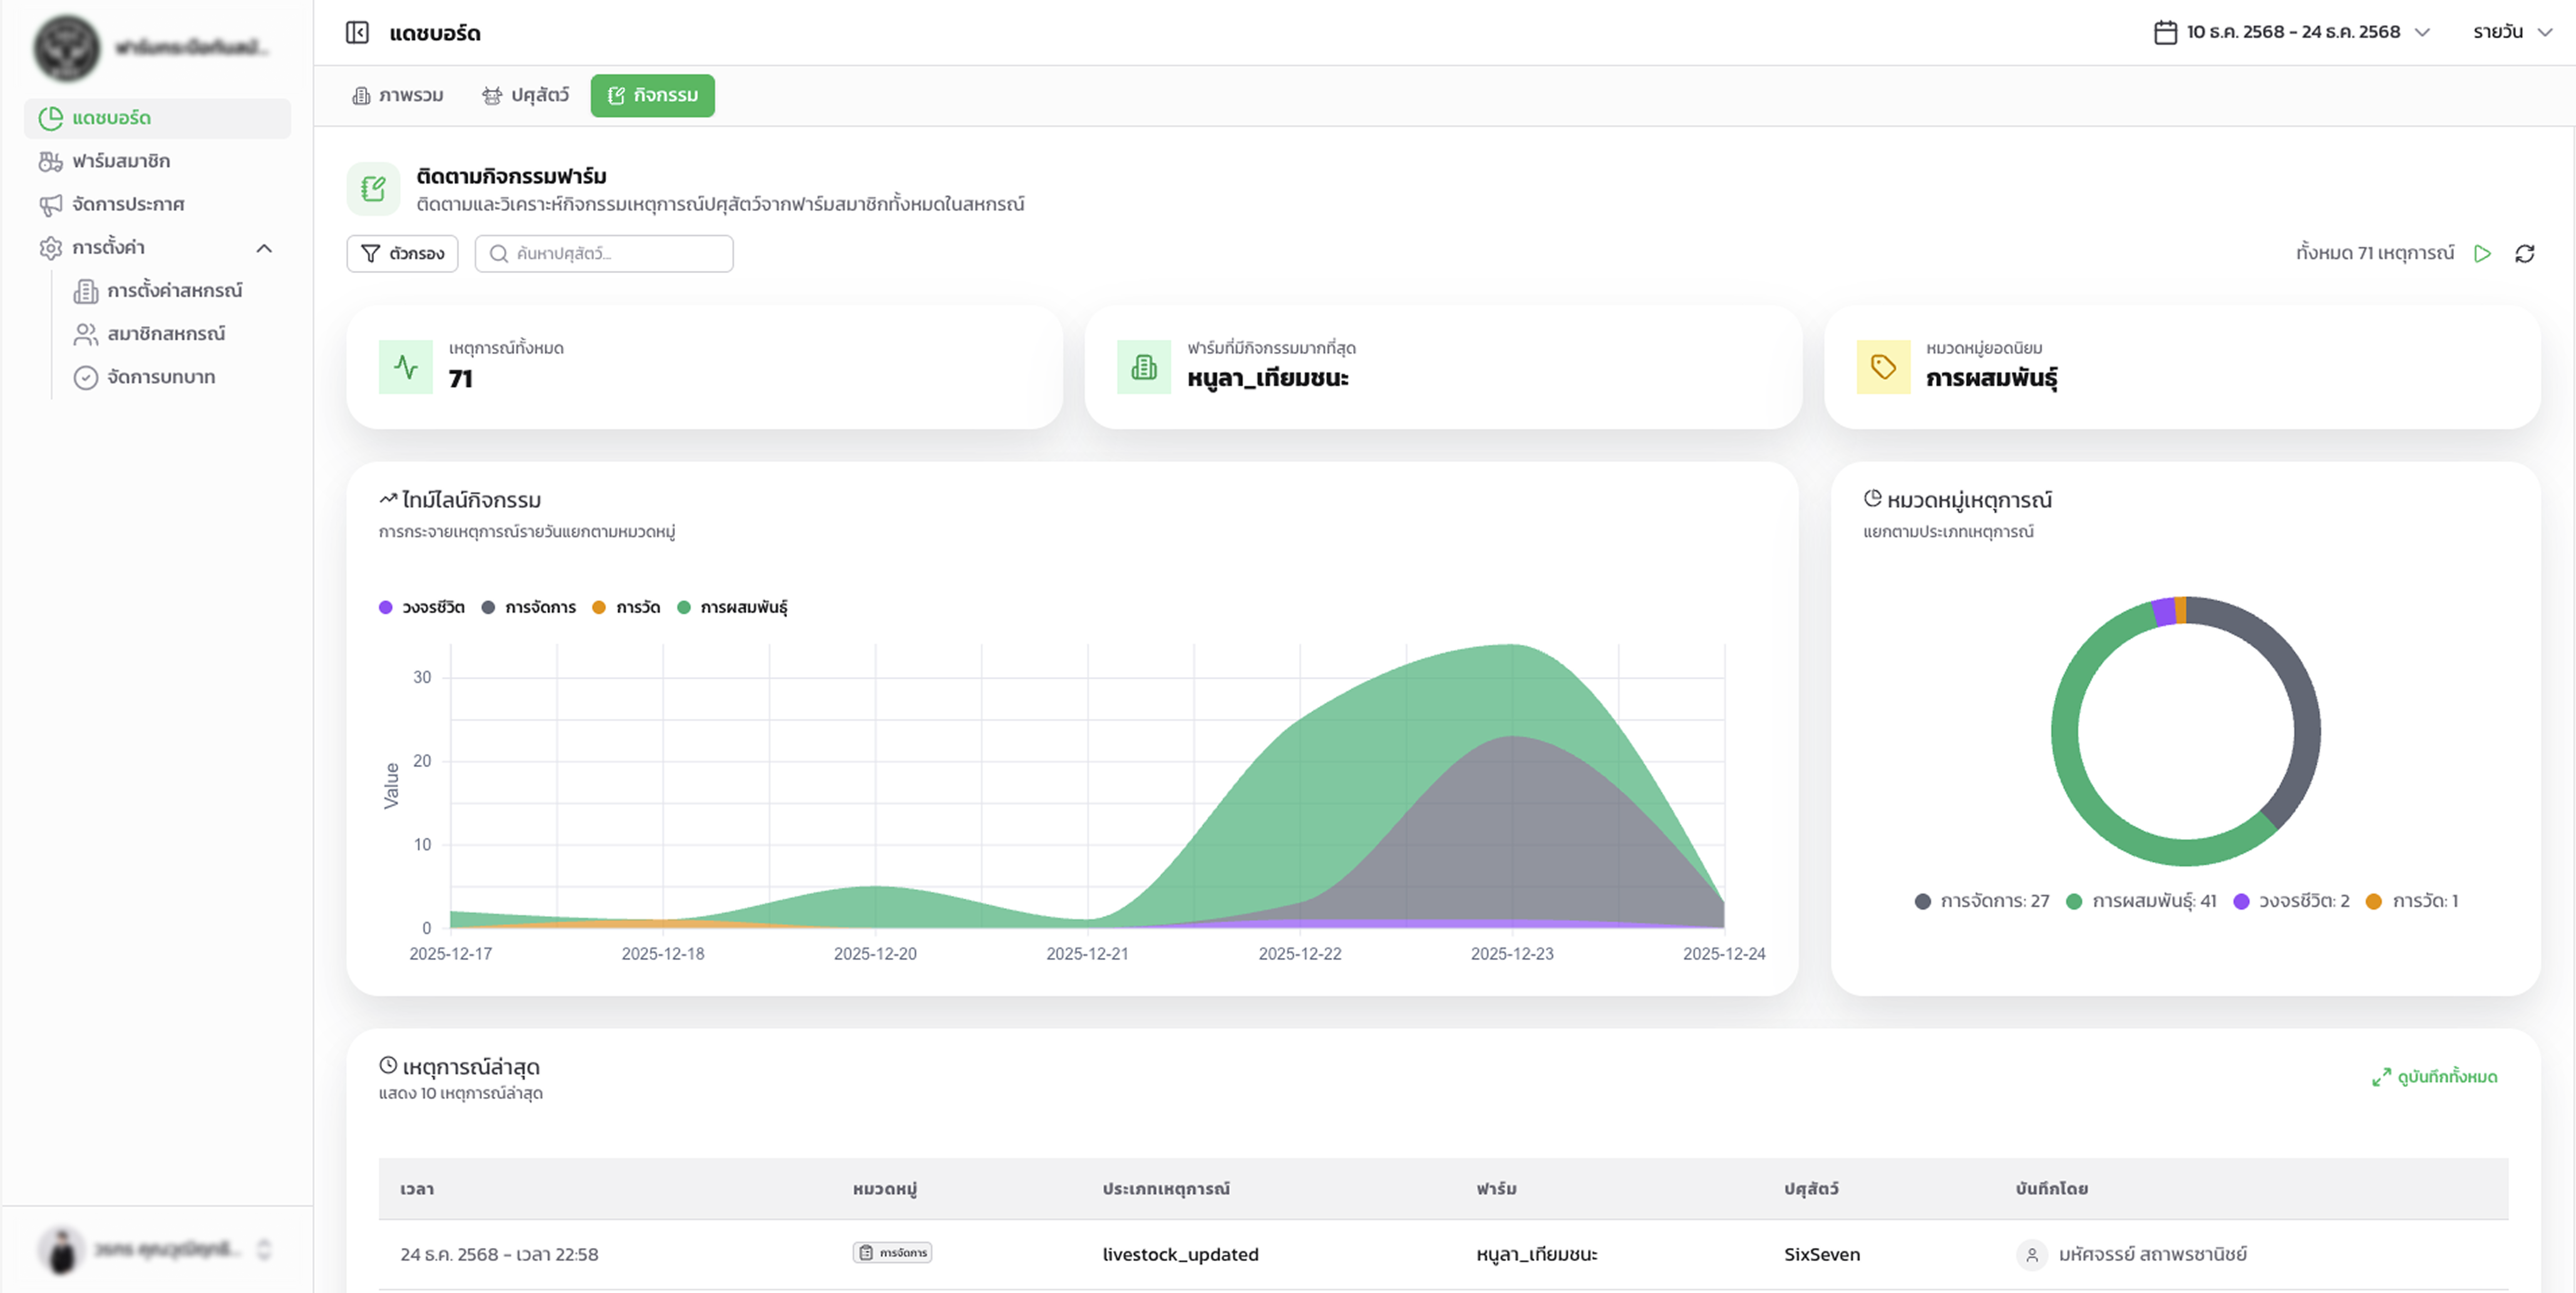Toggle วงจรชีวิต series in timeline legend
The width and height of the screenshot is (2576, 1293).
pos(423,607)
